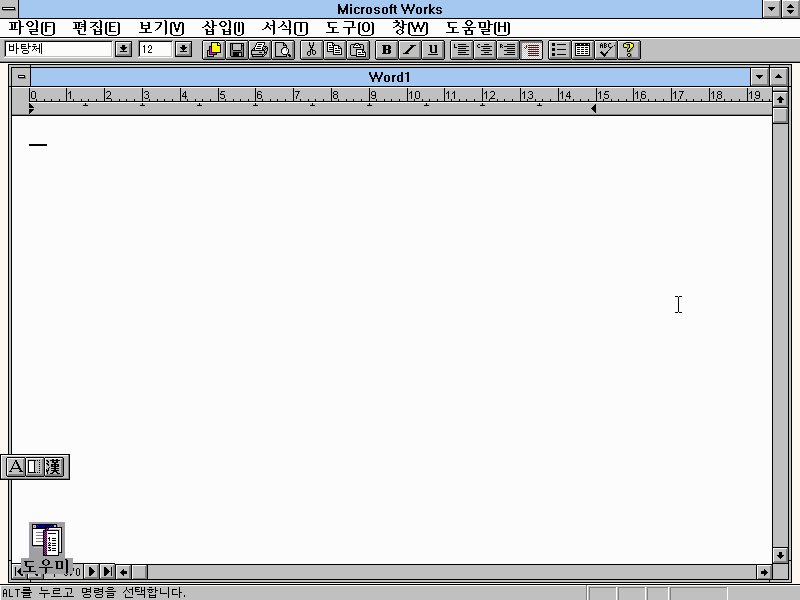Open the Works startup dialog toolbar icon
This screenshot has height=600, width=800.
214,49
